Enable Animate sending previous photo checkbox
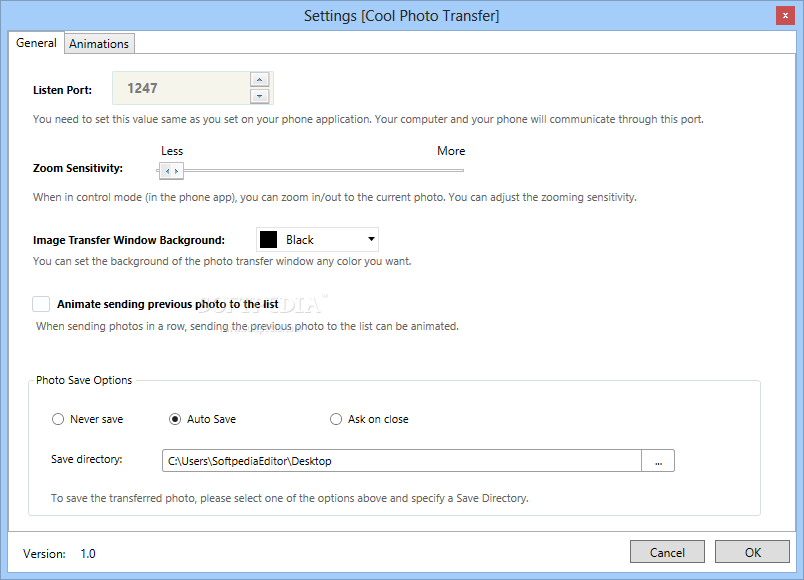The image size is (804, 580). [x=41, y=304]
